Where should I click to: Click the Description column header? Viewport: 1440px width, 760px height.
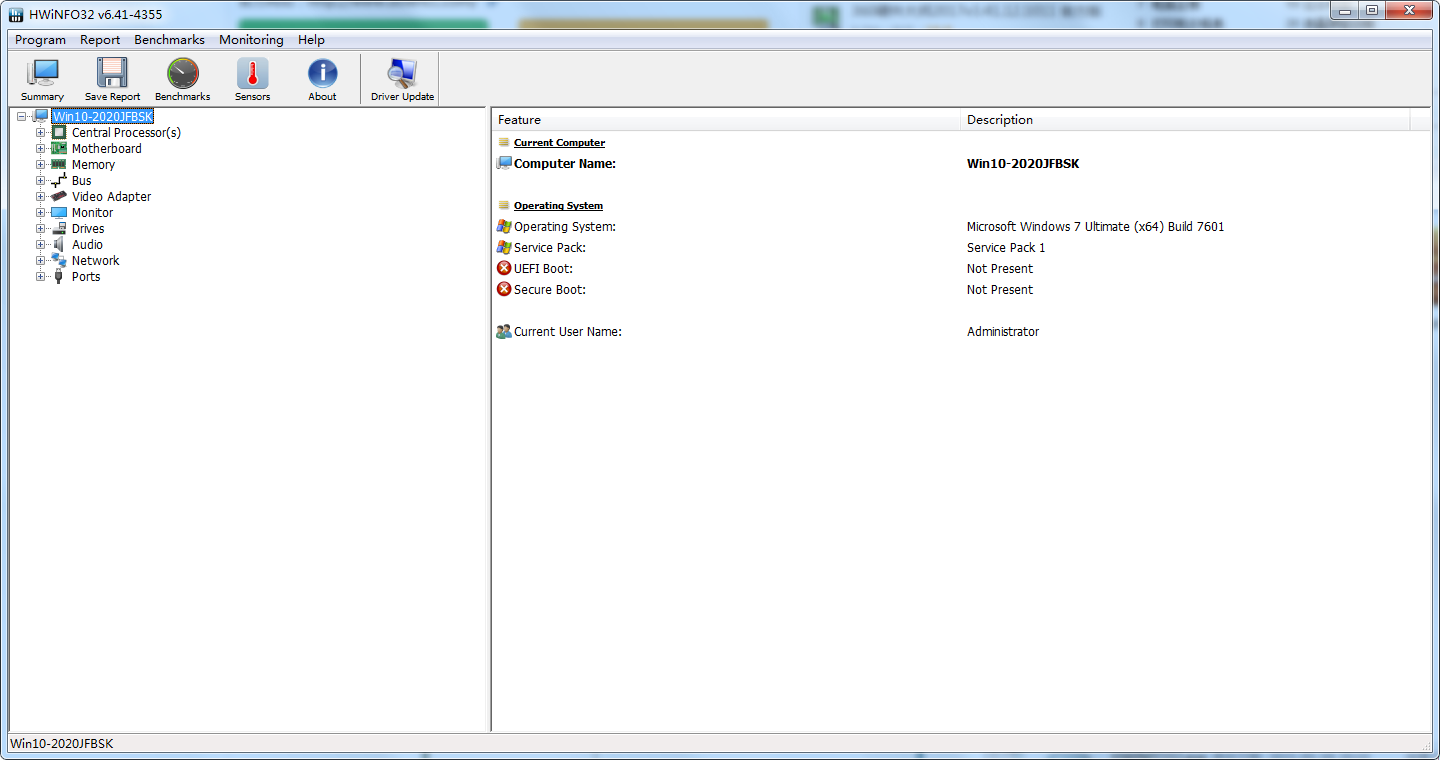(x=1185, y=120)
